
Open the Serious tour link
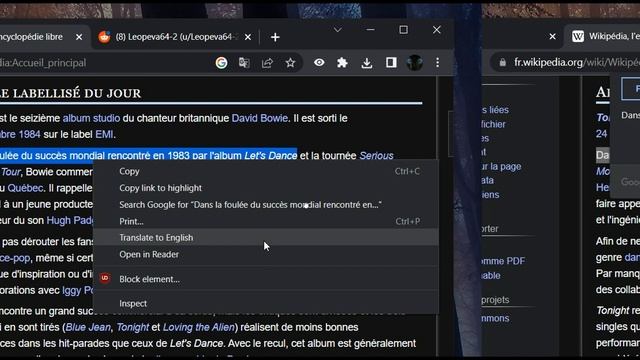tap(376, 156)
